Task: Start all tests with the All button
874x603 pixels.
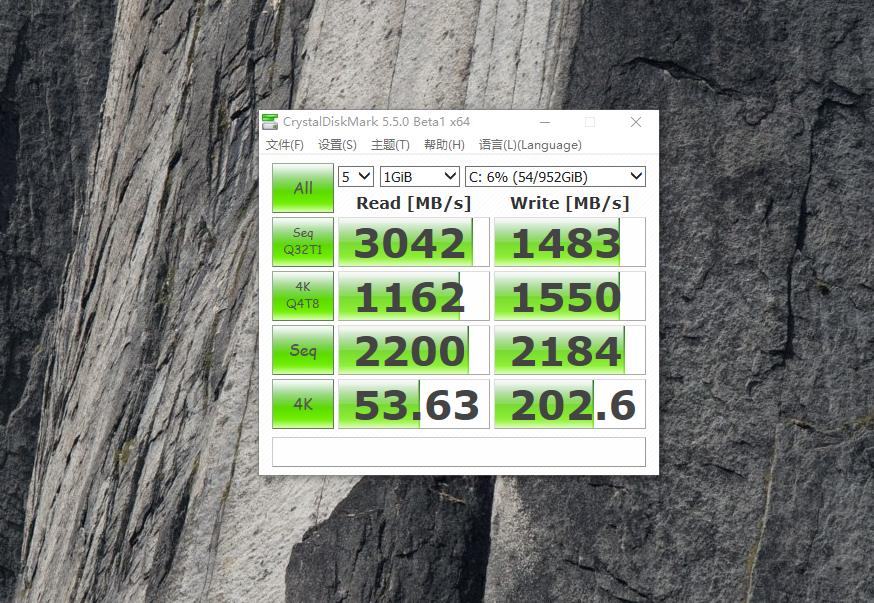Action: pyautogui.click(x=302, y=186)
